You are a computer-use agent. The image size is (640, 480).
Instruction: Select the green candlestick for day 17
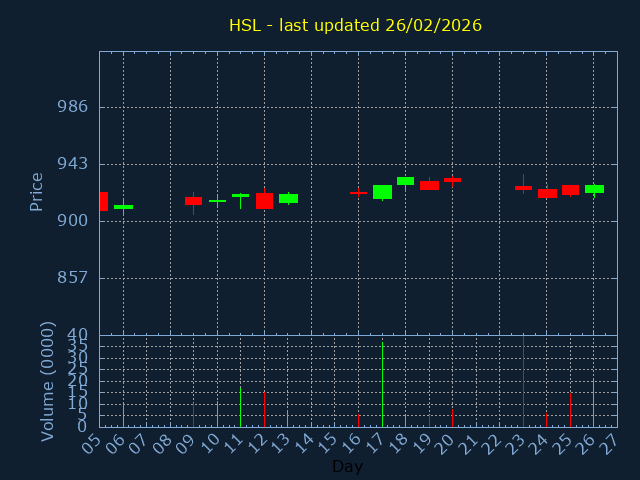point(382,192)
